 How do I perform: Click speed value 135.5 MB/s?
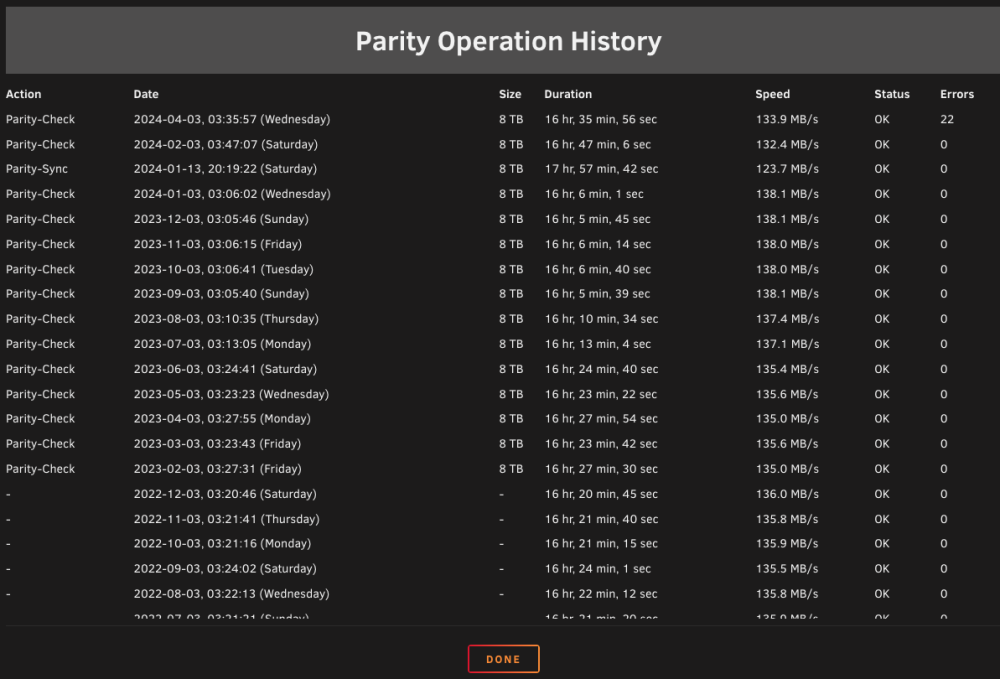click(787, 569)
